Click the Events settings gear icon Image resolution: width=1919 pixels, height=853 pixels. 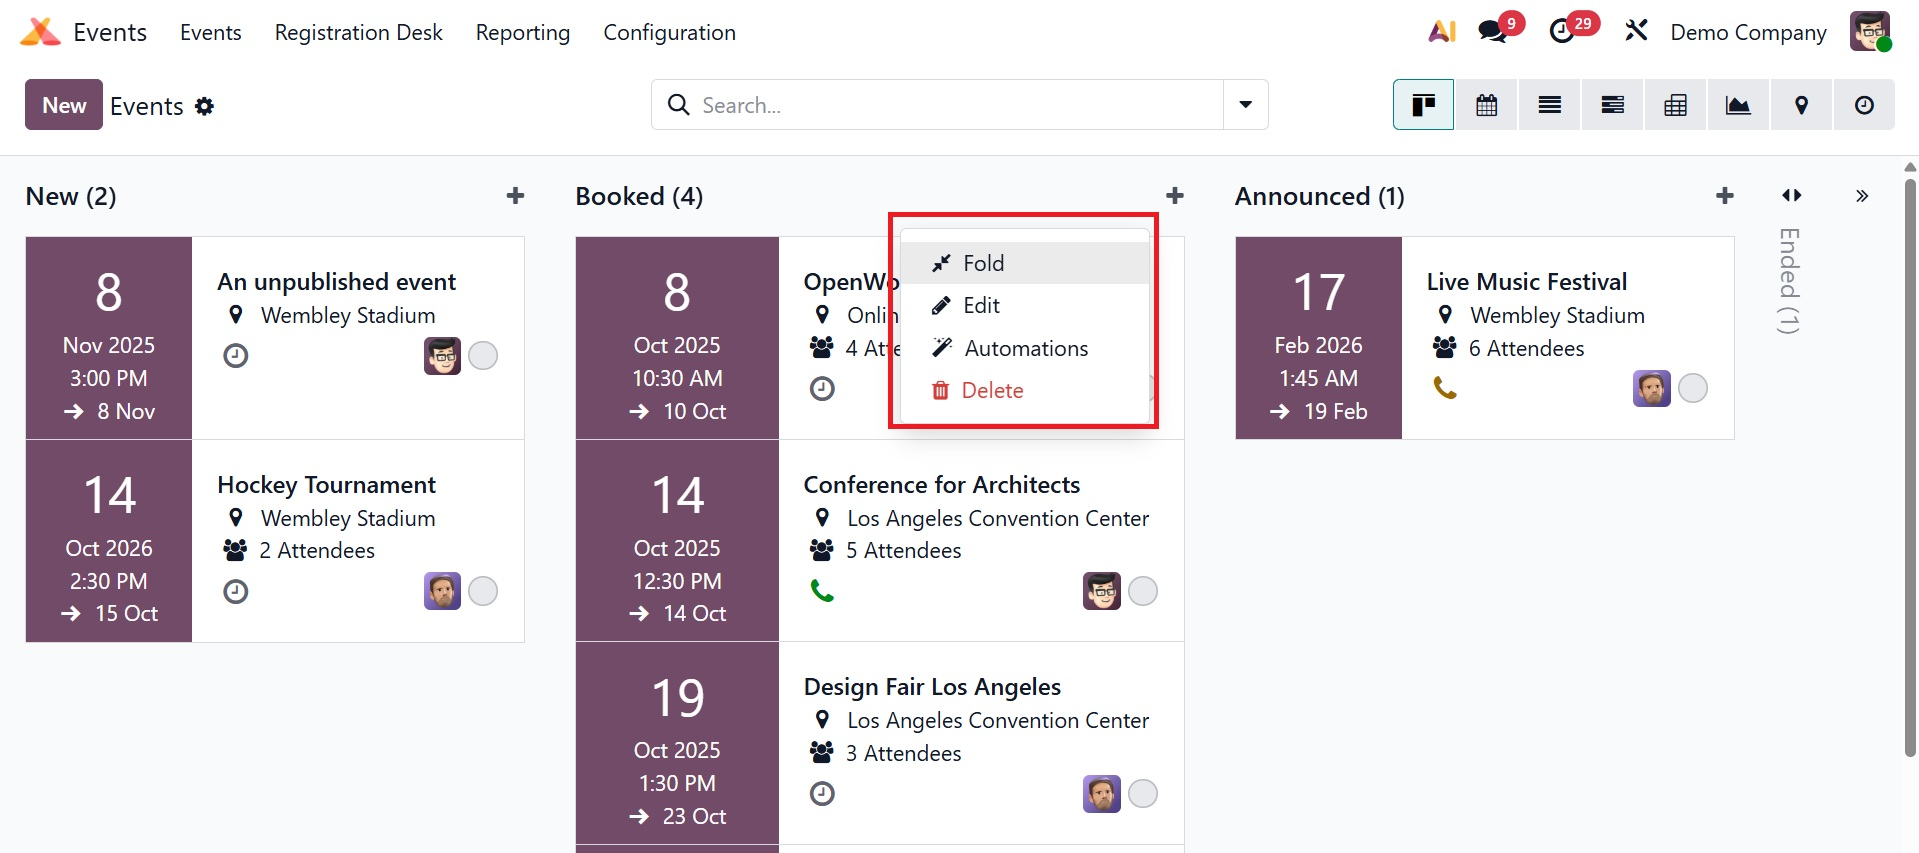[205, 106]
